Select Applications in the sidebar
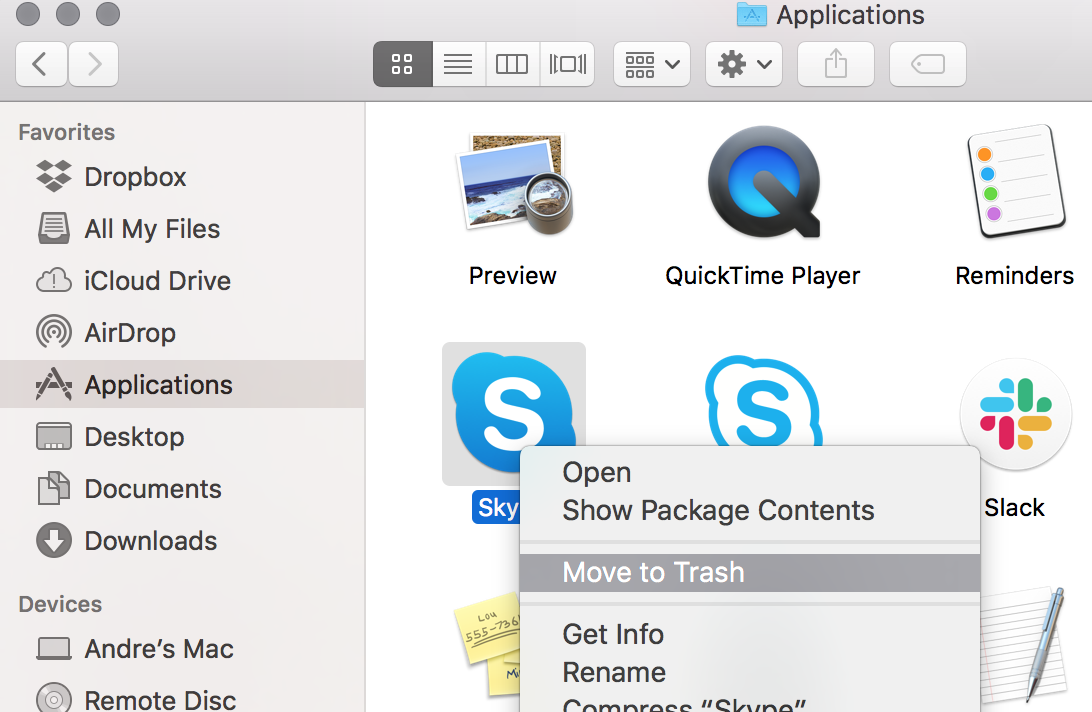 pos(182,385)
